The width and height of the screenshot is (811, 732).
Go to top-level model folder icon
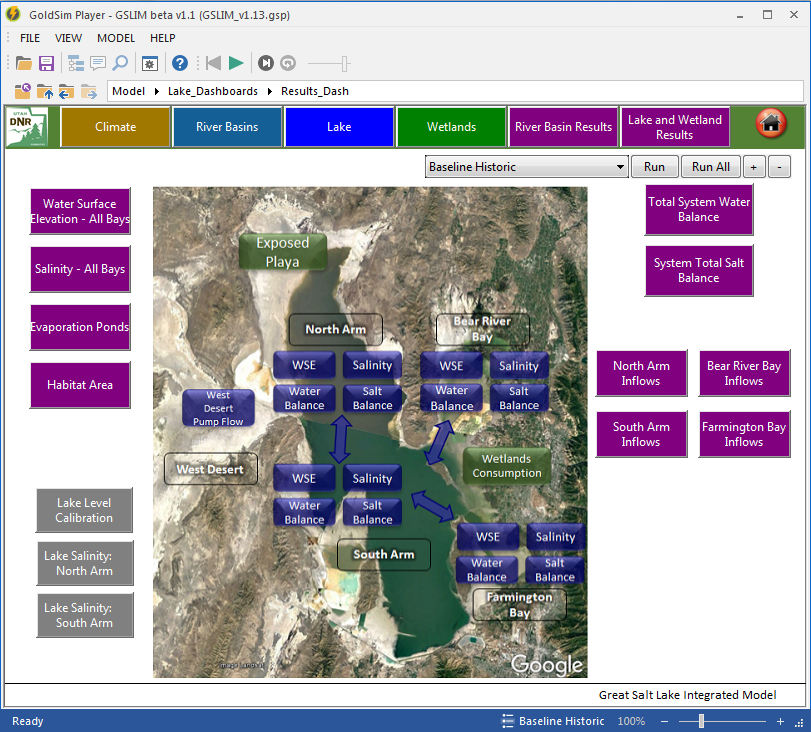23,92
